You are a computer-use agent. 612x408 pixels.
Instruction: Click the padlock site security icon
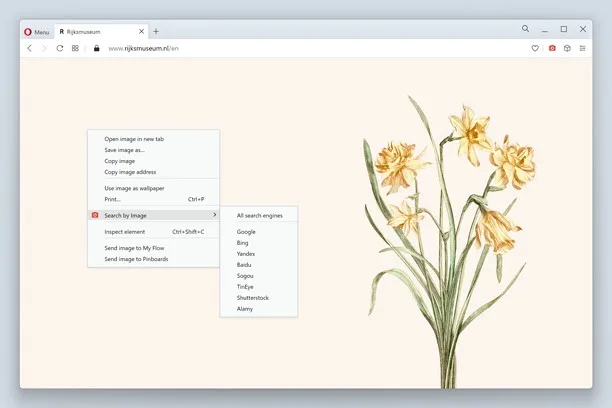96,48
